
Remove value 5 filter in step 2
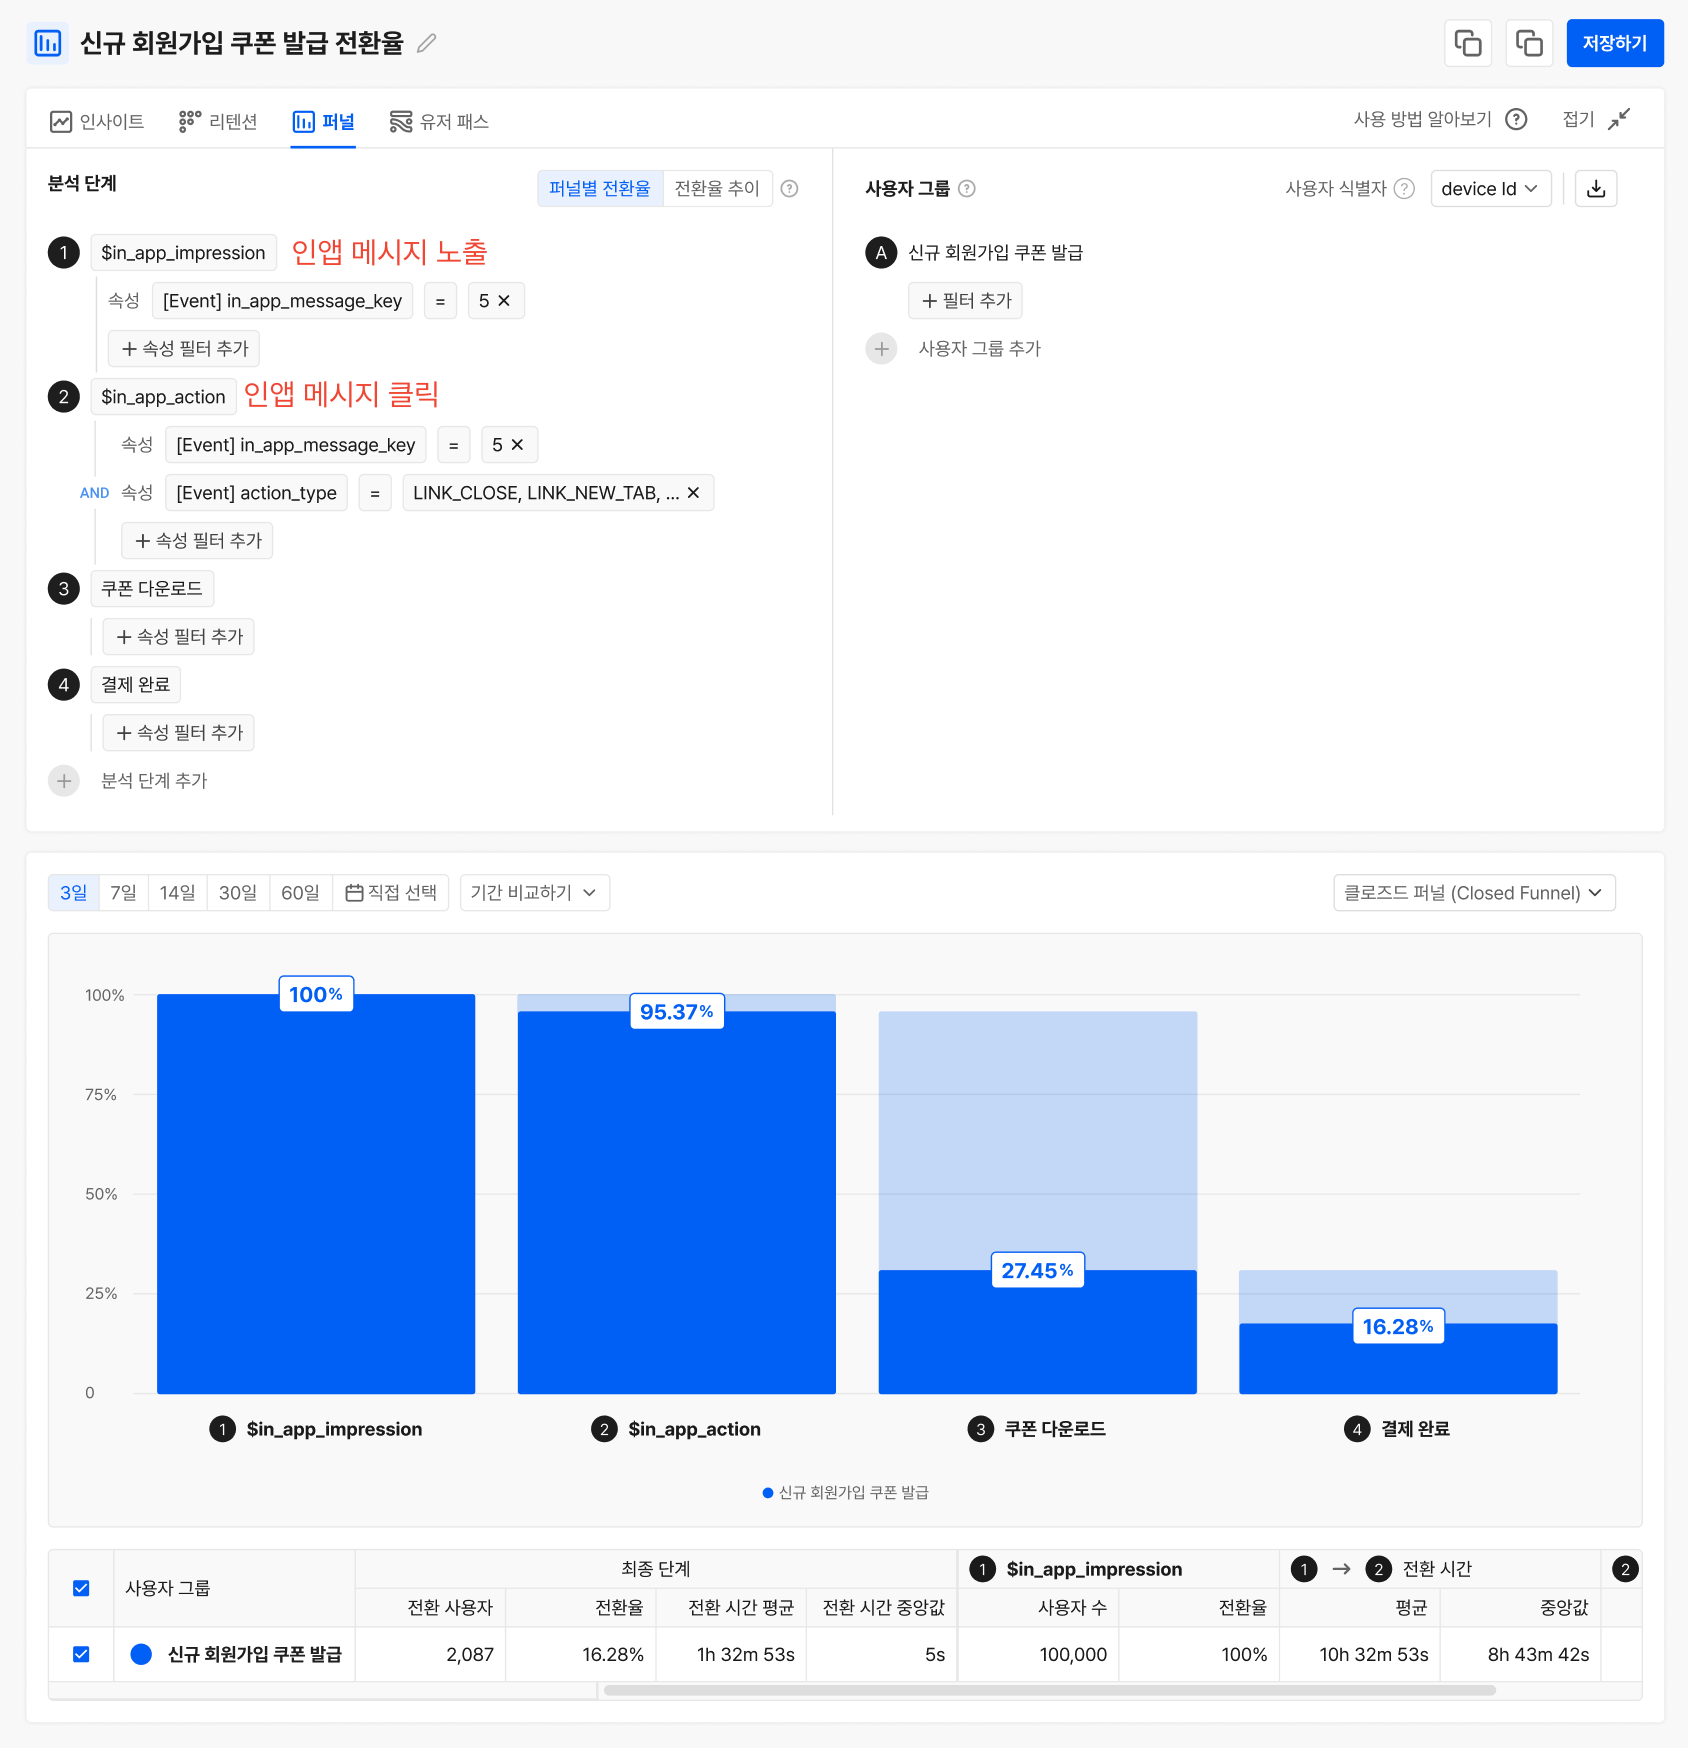click(x=517, y=445)
